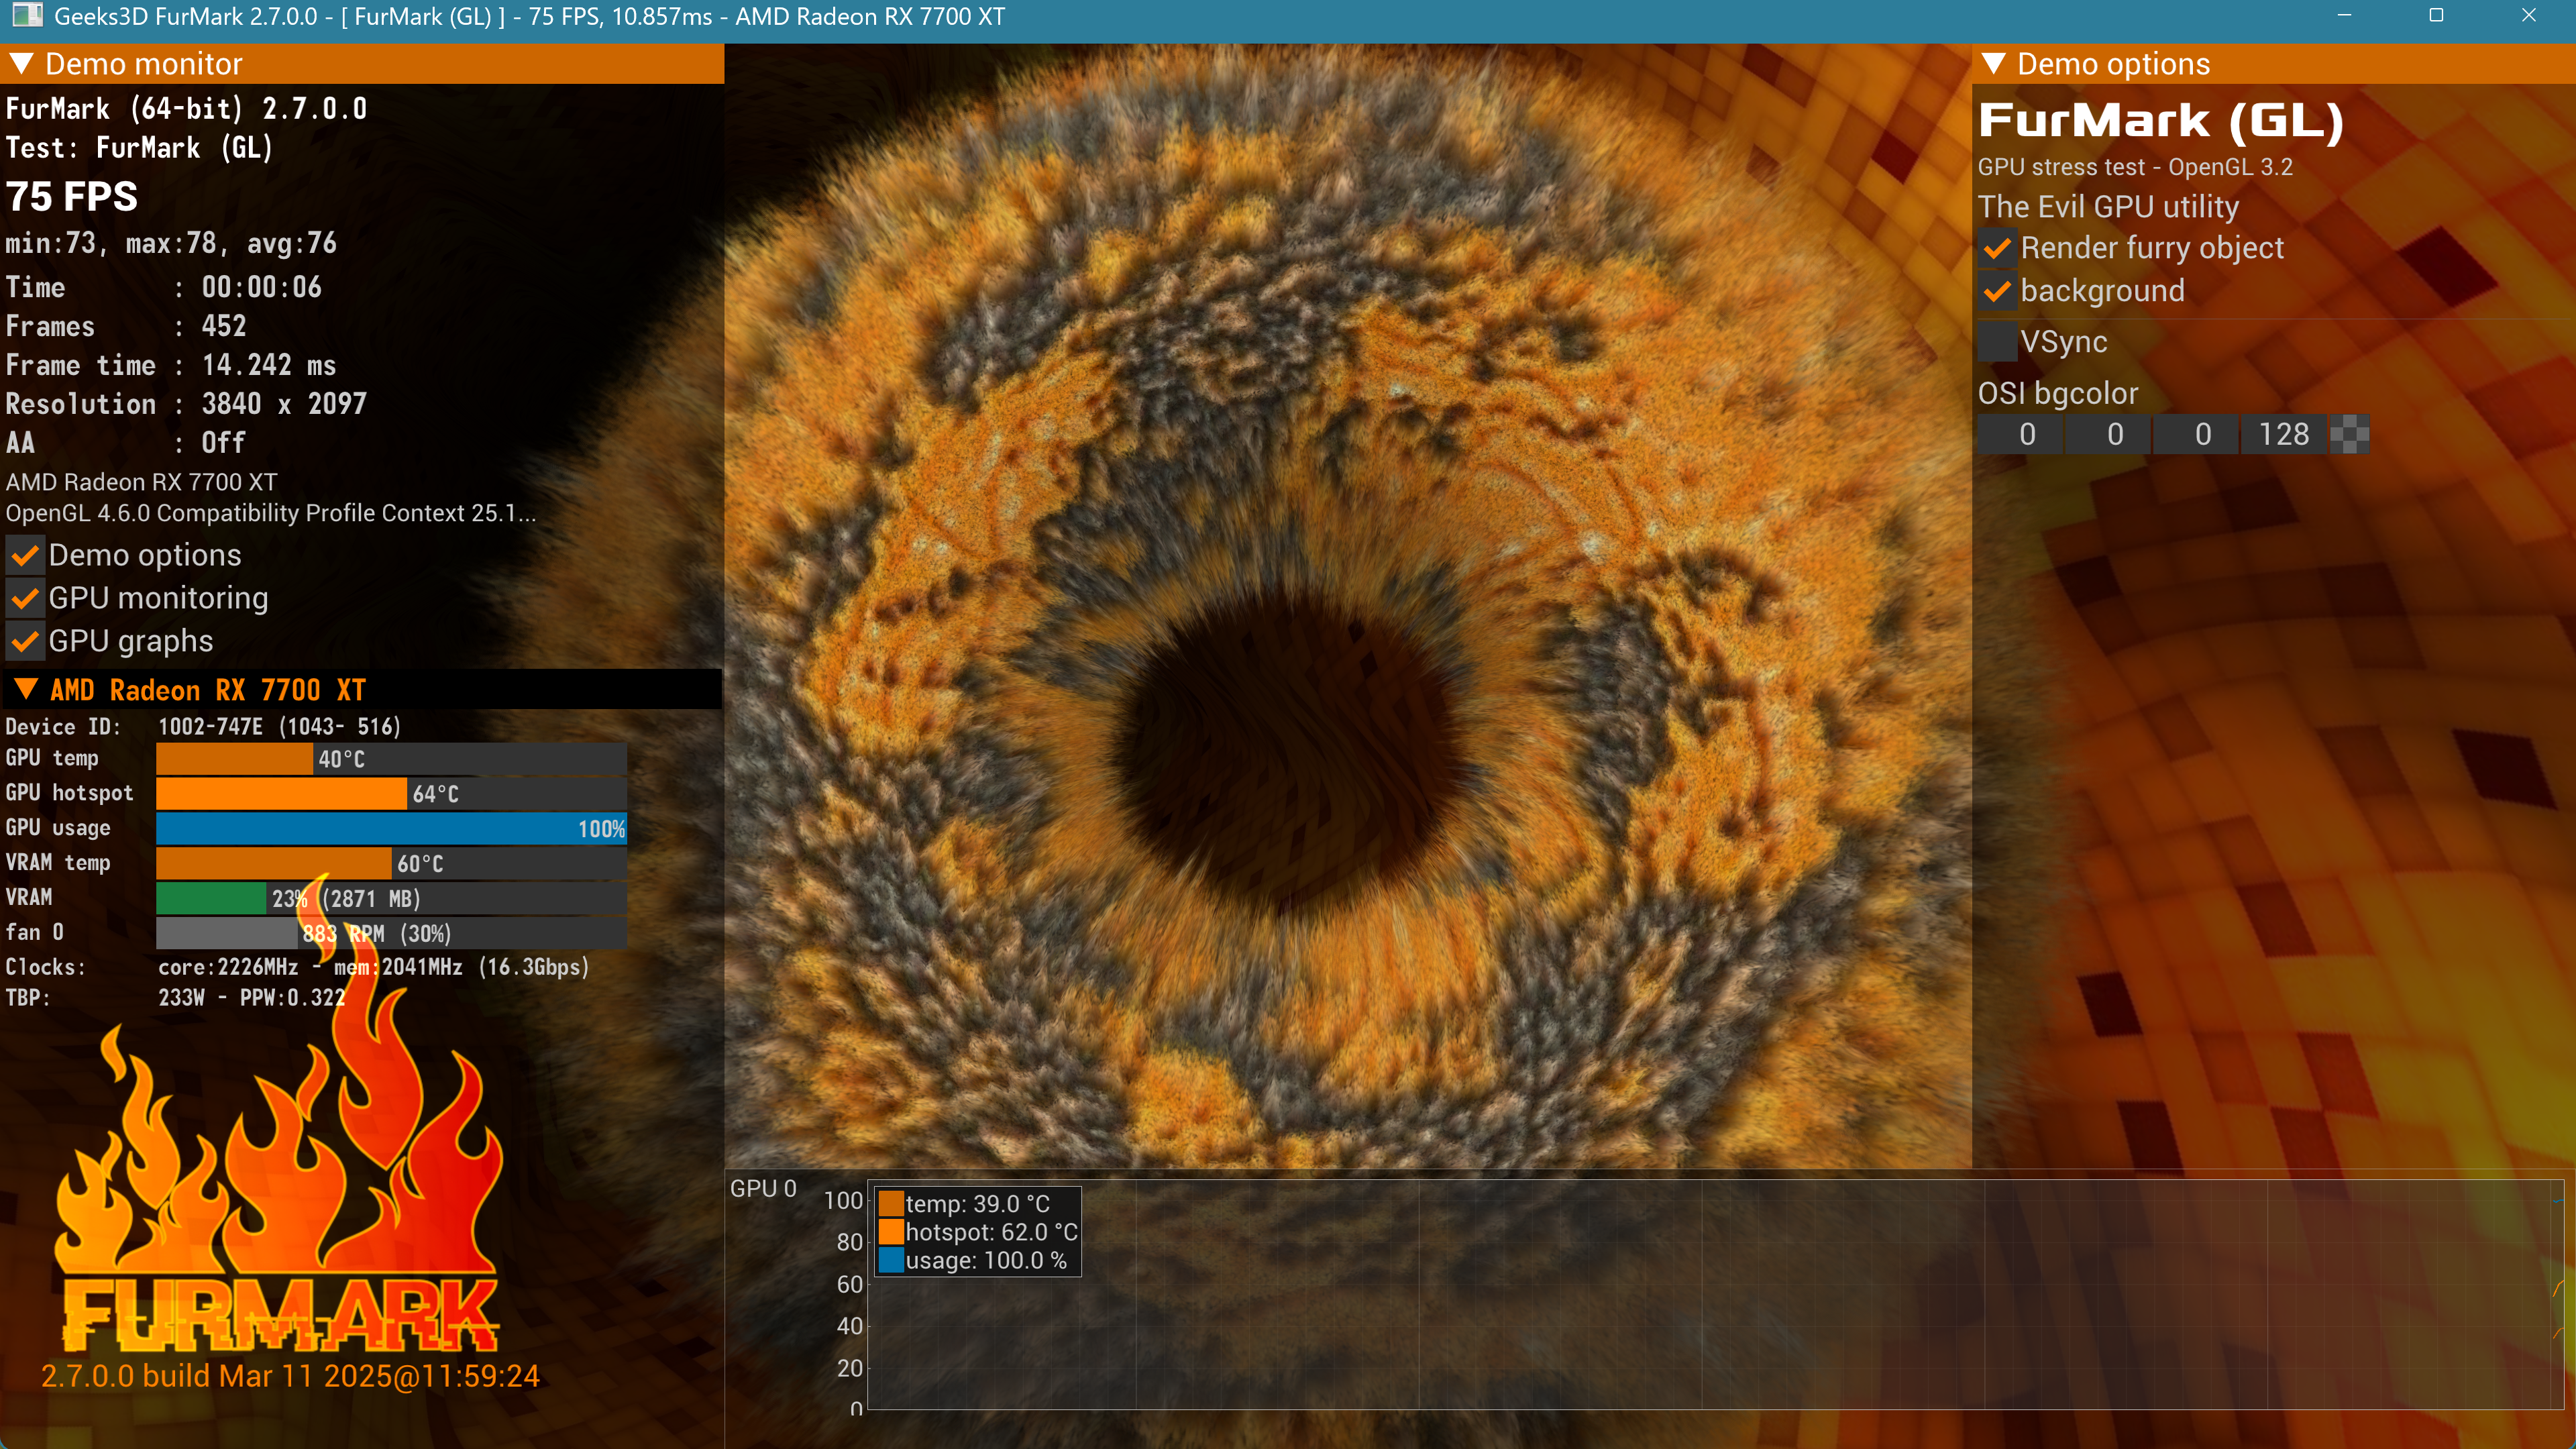This screenshot has height=1449, width=2576.
Task: Collapse the Demo monitor panel
Action: click(21, 64)
